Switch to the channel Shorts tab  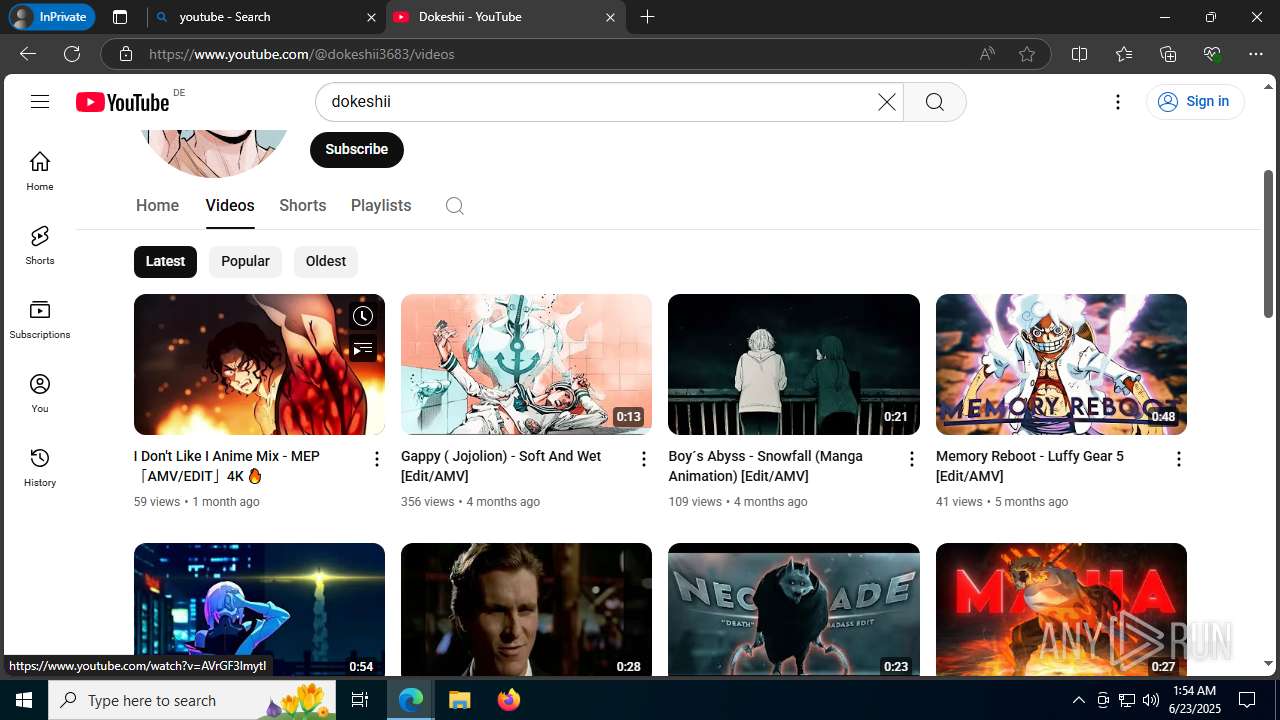pos(303,205)
